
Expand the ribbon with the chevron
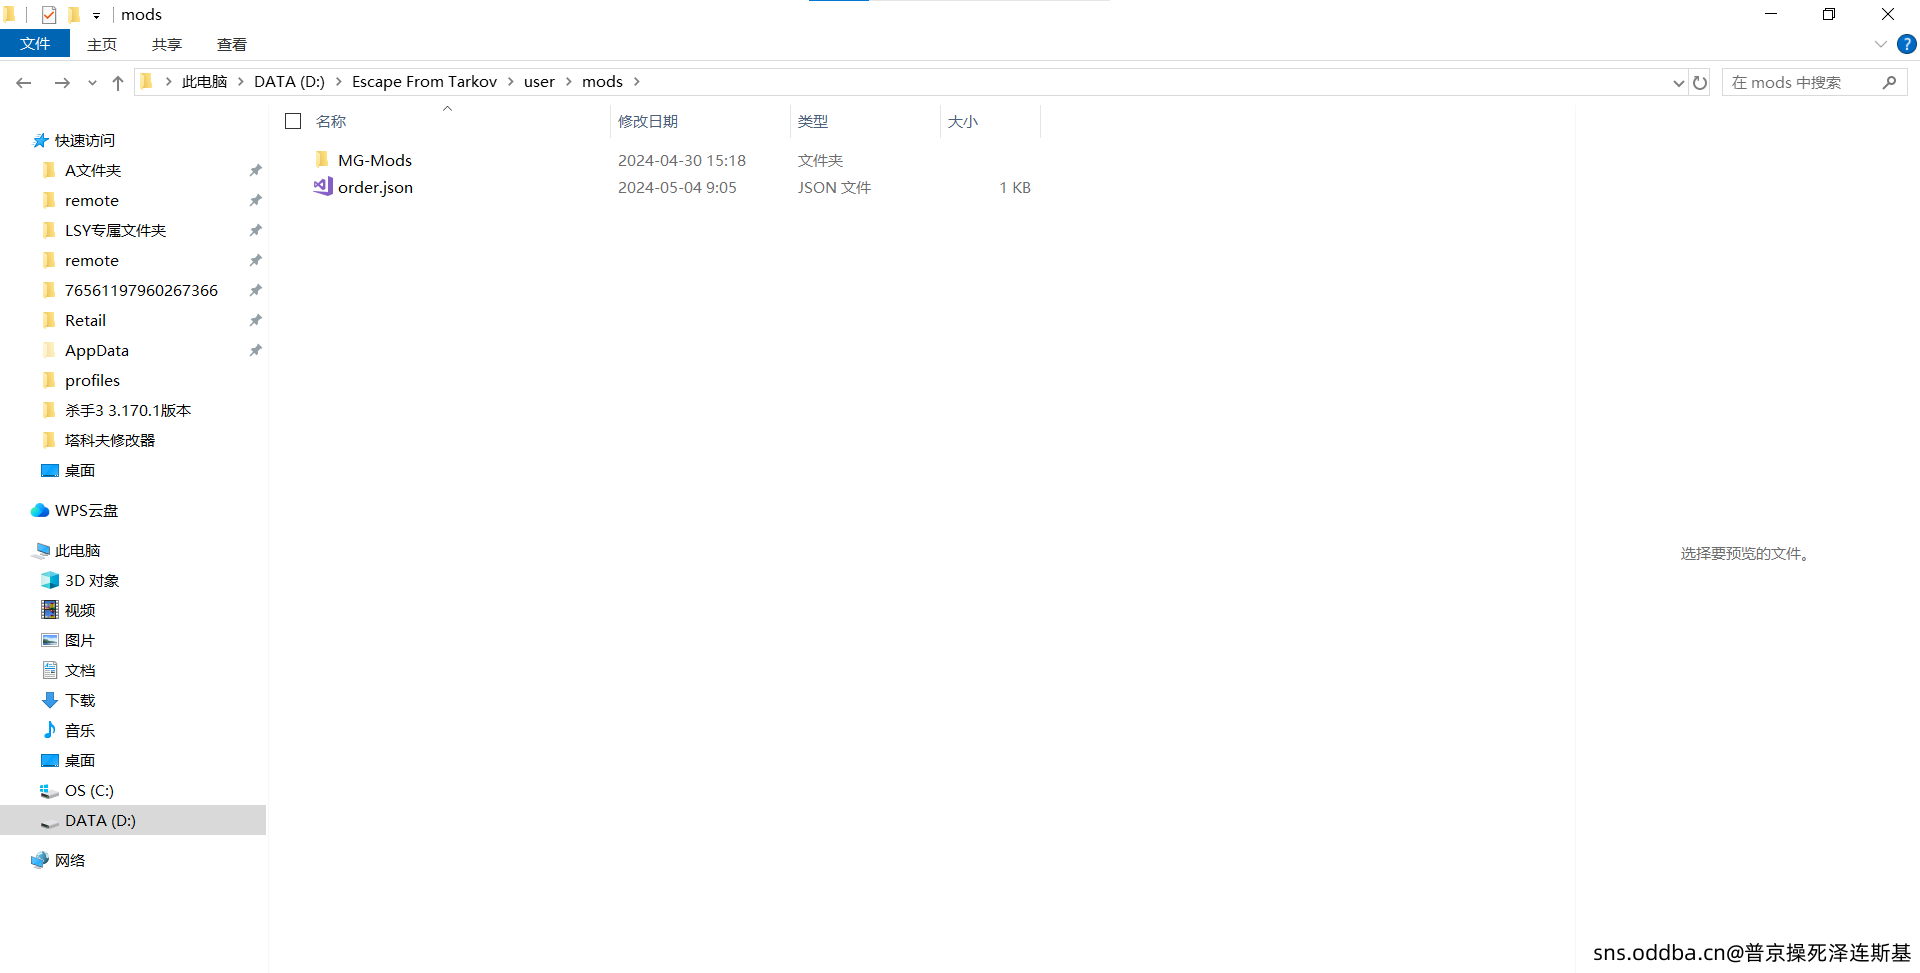click(1880, 44)
